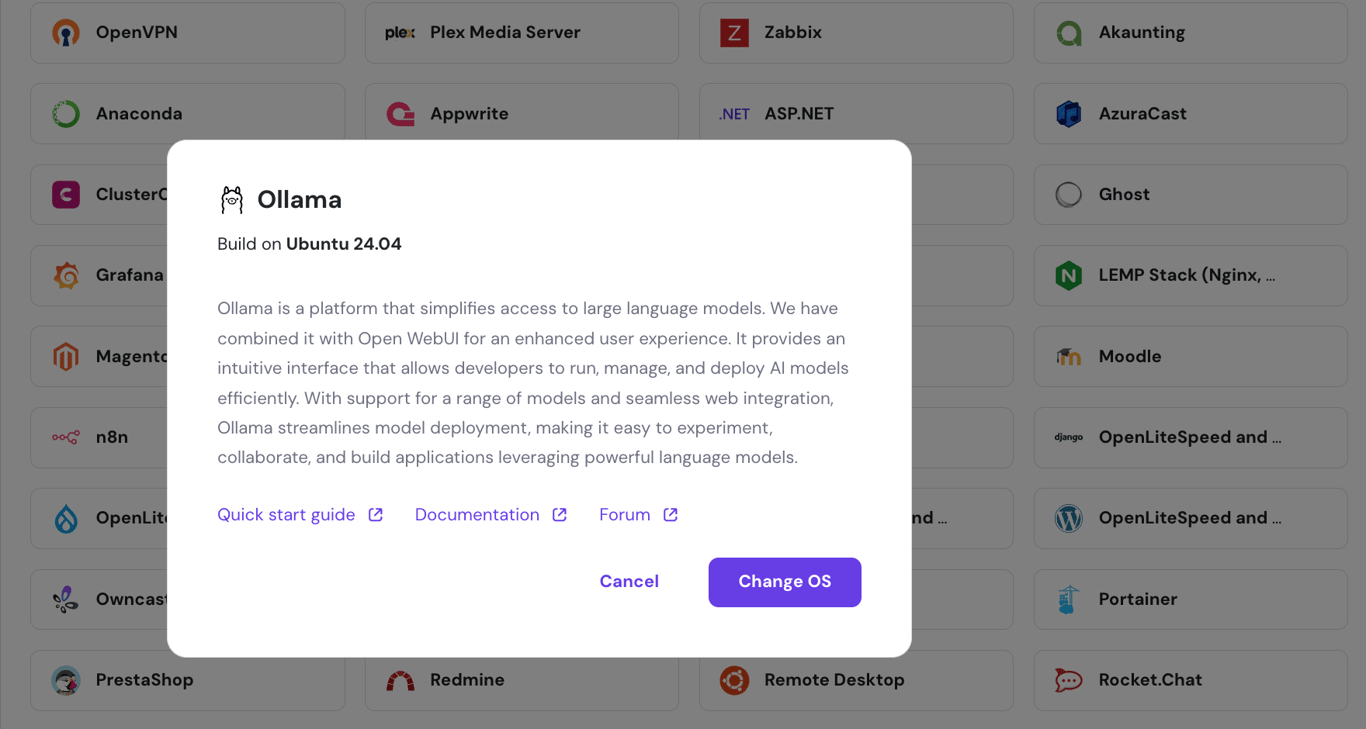
Task: Click the red Zabbix icon
Action: (x=734, y=32)
